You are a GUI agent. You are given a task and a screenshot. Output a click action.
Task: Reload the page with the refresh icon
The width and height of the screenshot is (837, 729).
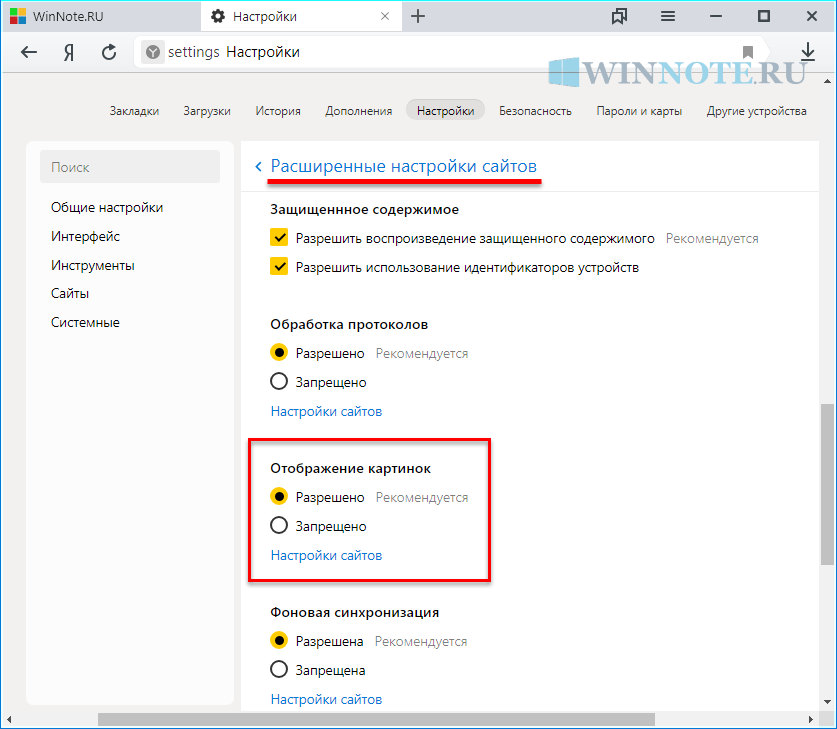[110, 52]
